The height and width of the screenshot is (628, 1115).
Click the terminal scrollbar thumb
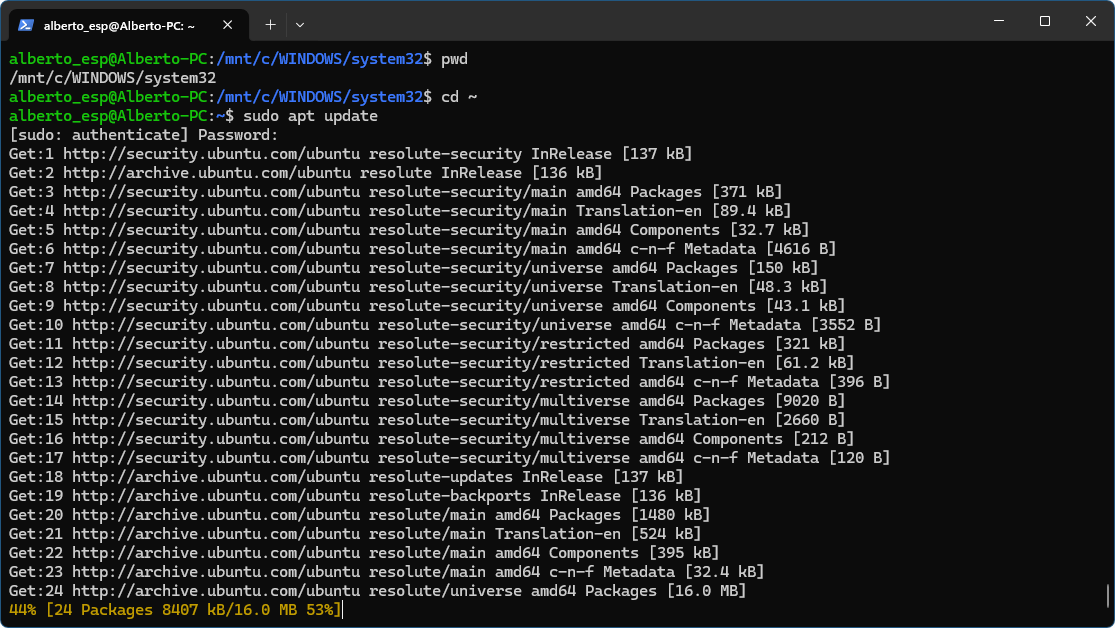coord(1108,596)
